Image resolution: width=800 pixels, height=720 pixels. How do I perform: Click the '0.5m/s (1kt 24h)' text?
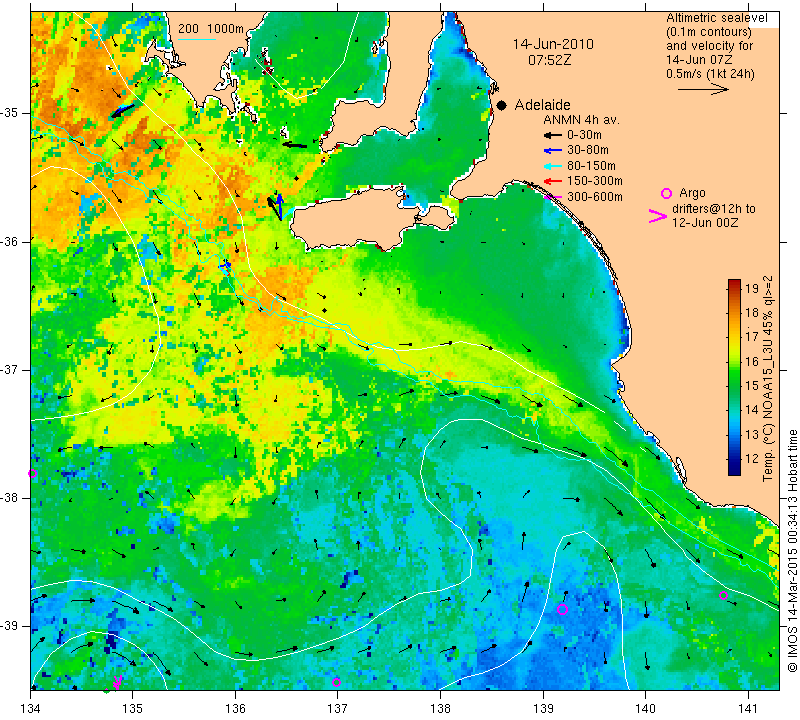click(x=710, y=73)
